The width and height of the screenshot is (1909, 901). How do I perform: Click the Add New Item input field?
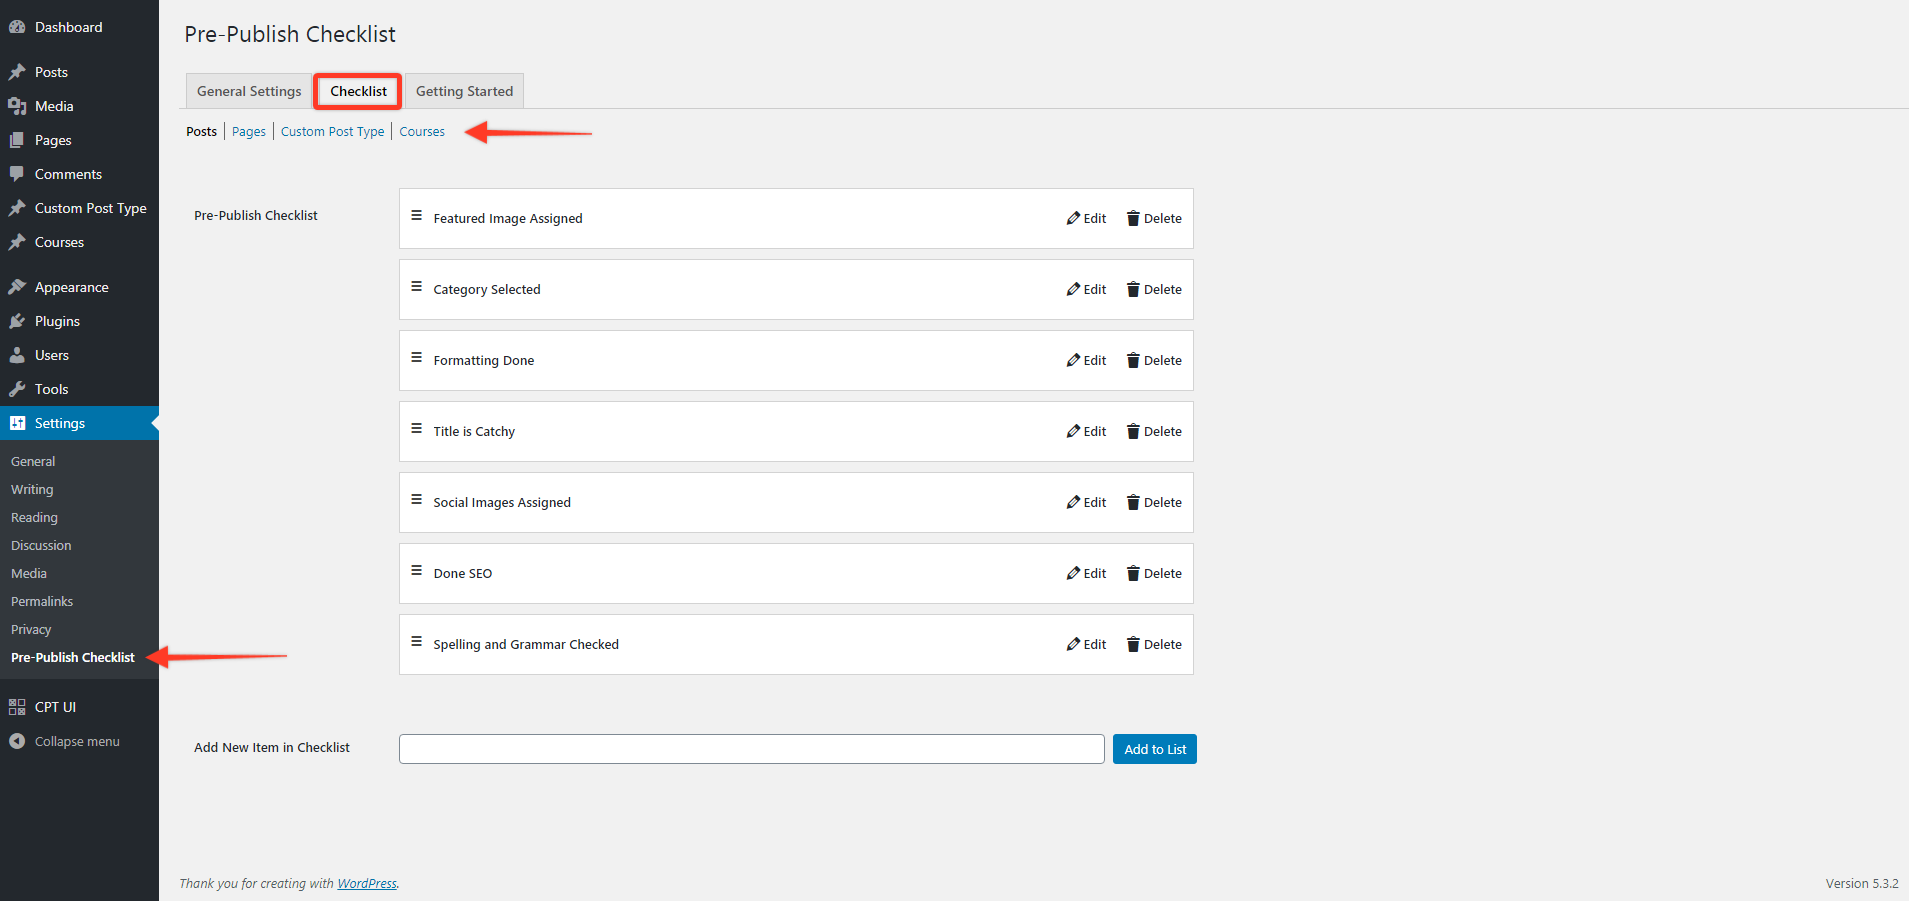(x=750, y=748)
